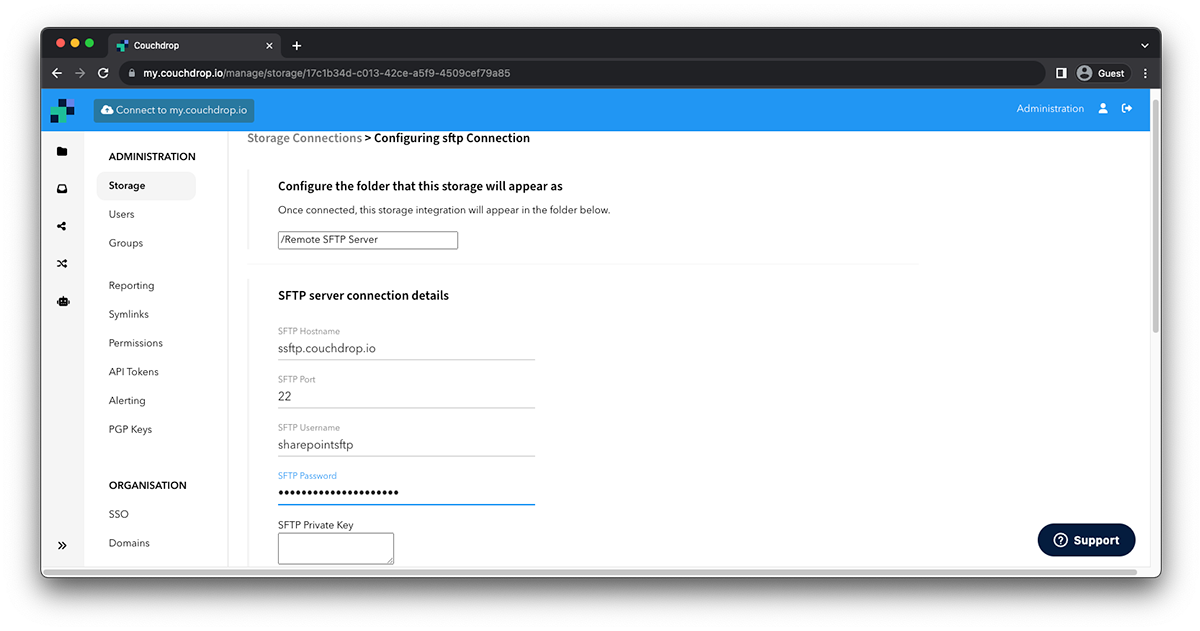
Task: Select the folder icon in the left sidebar
Action: point(62,150)
